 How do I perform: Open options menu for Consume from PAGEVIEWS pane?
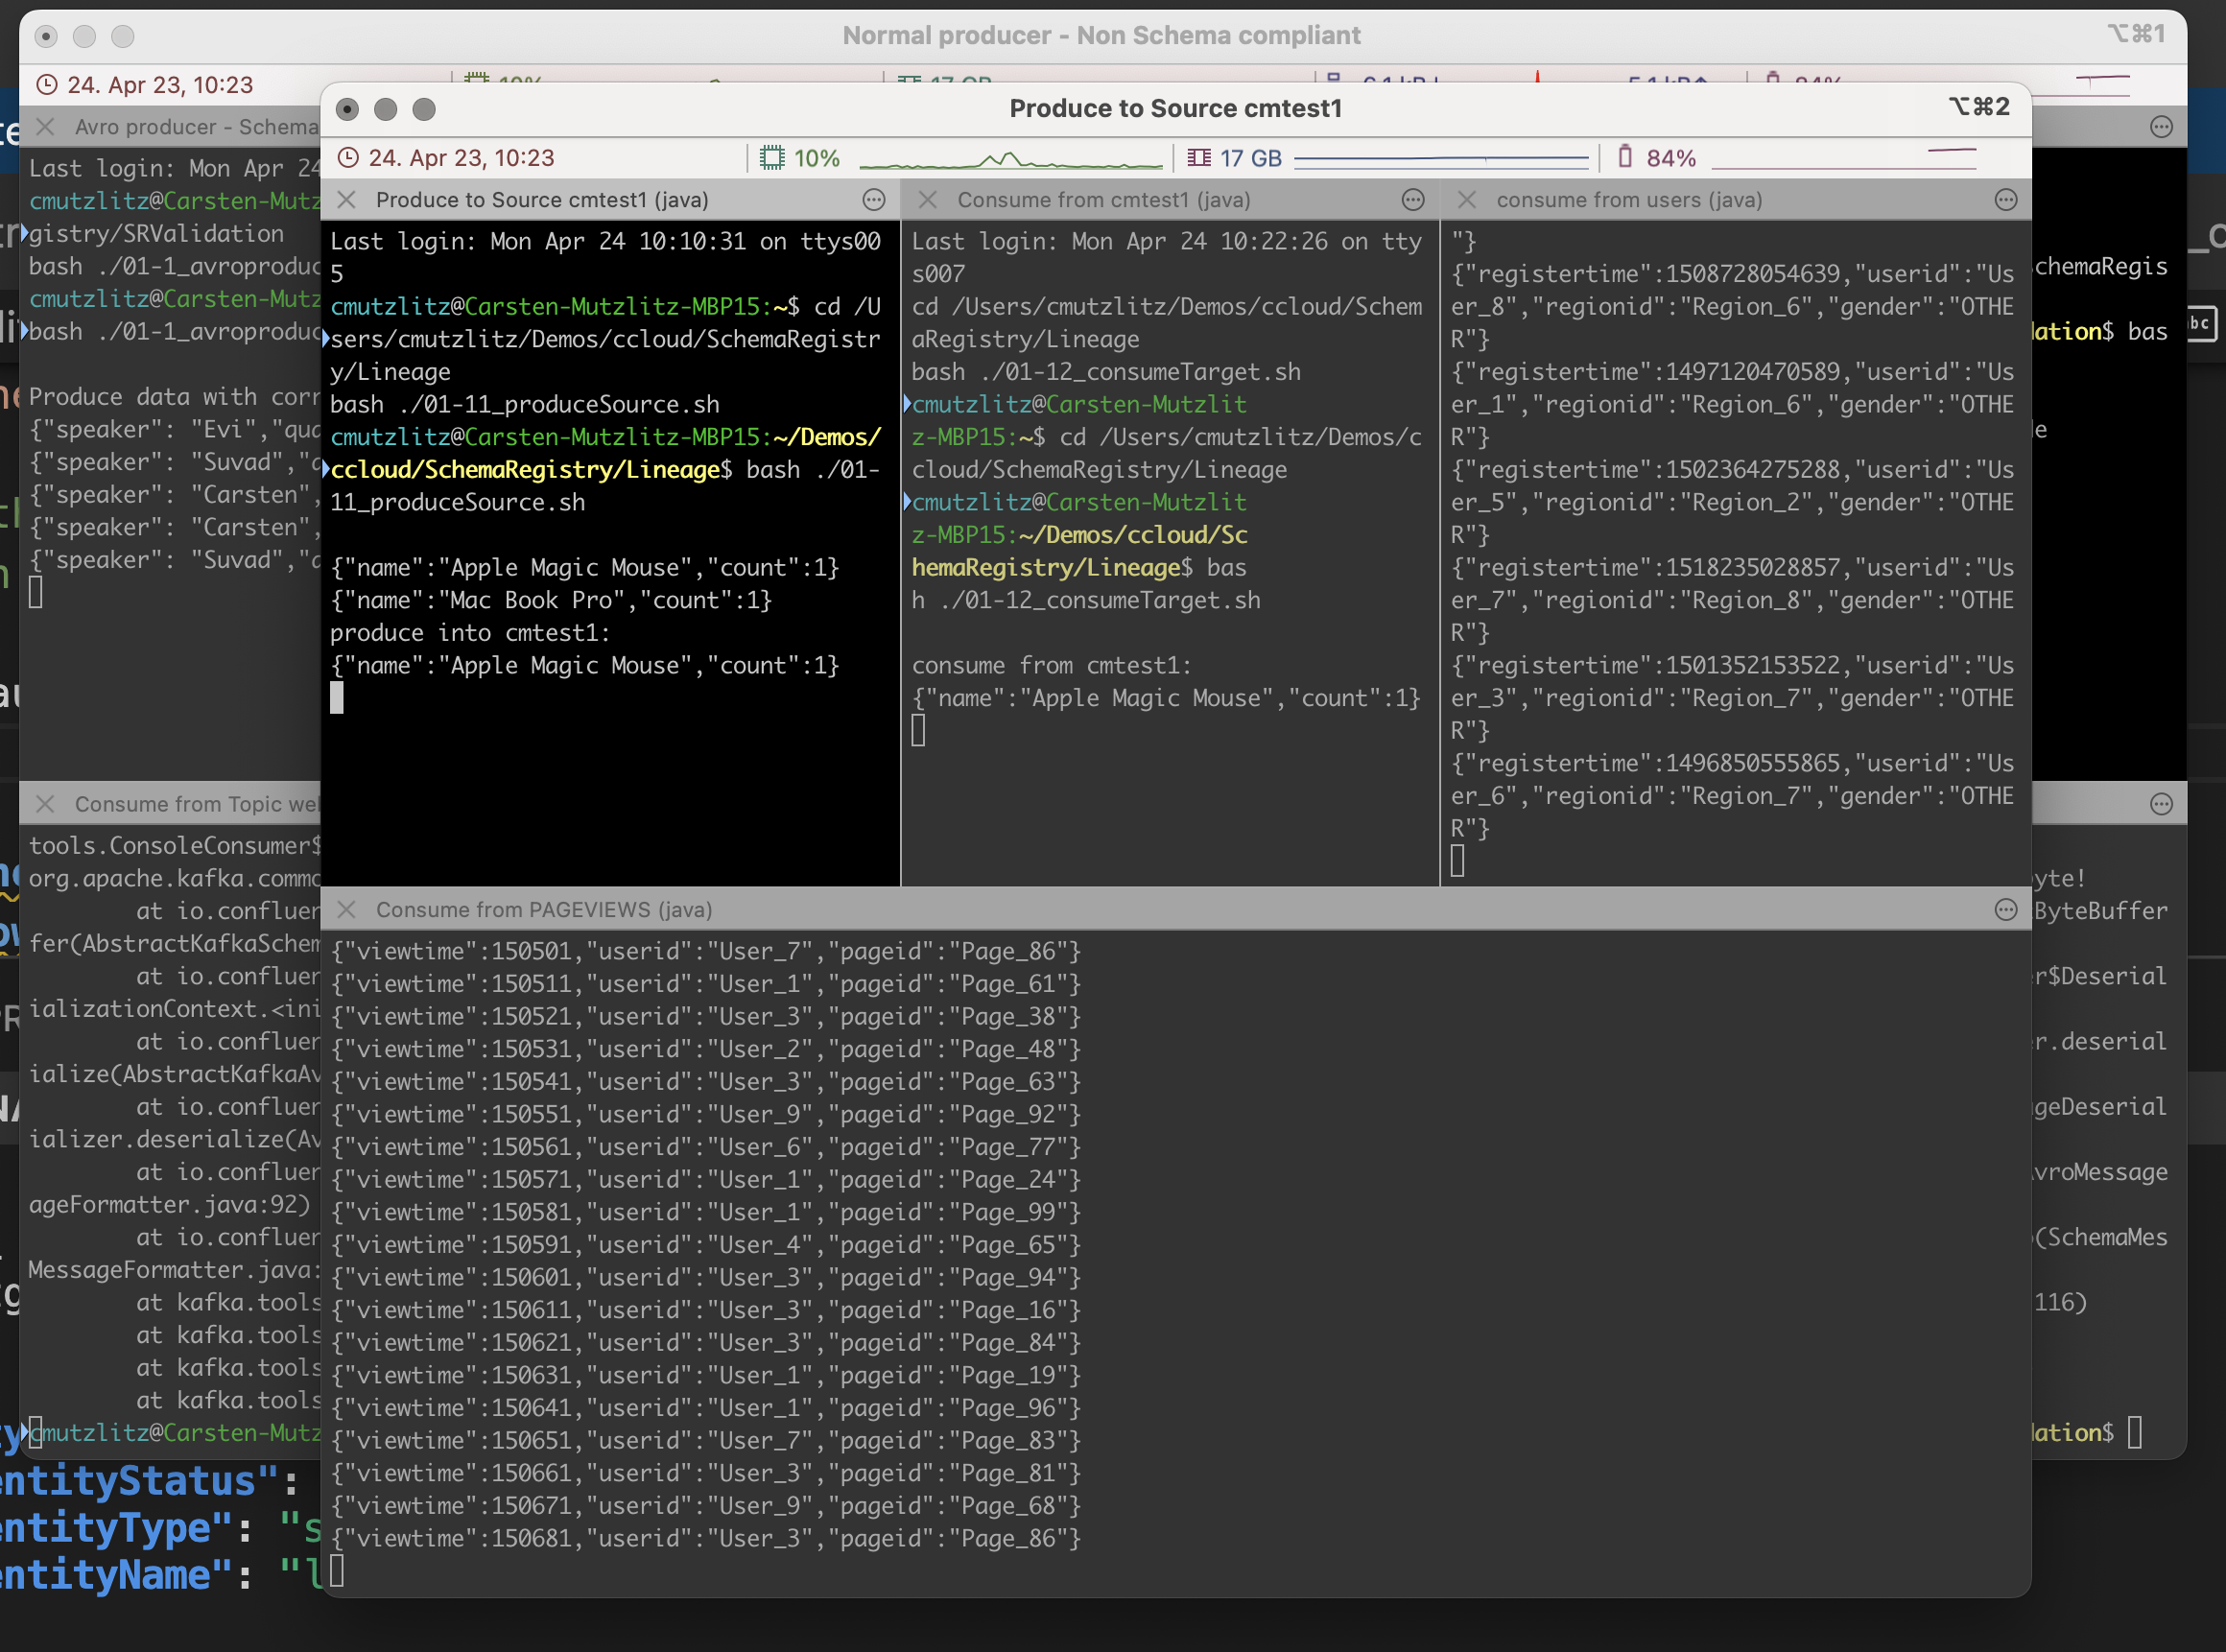coord(2005,910)
